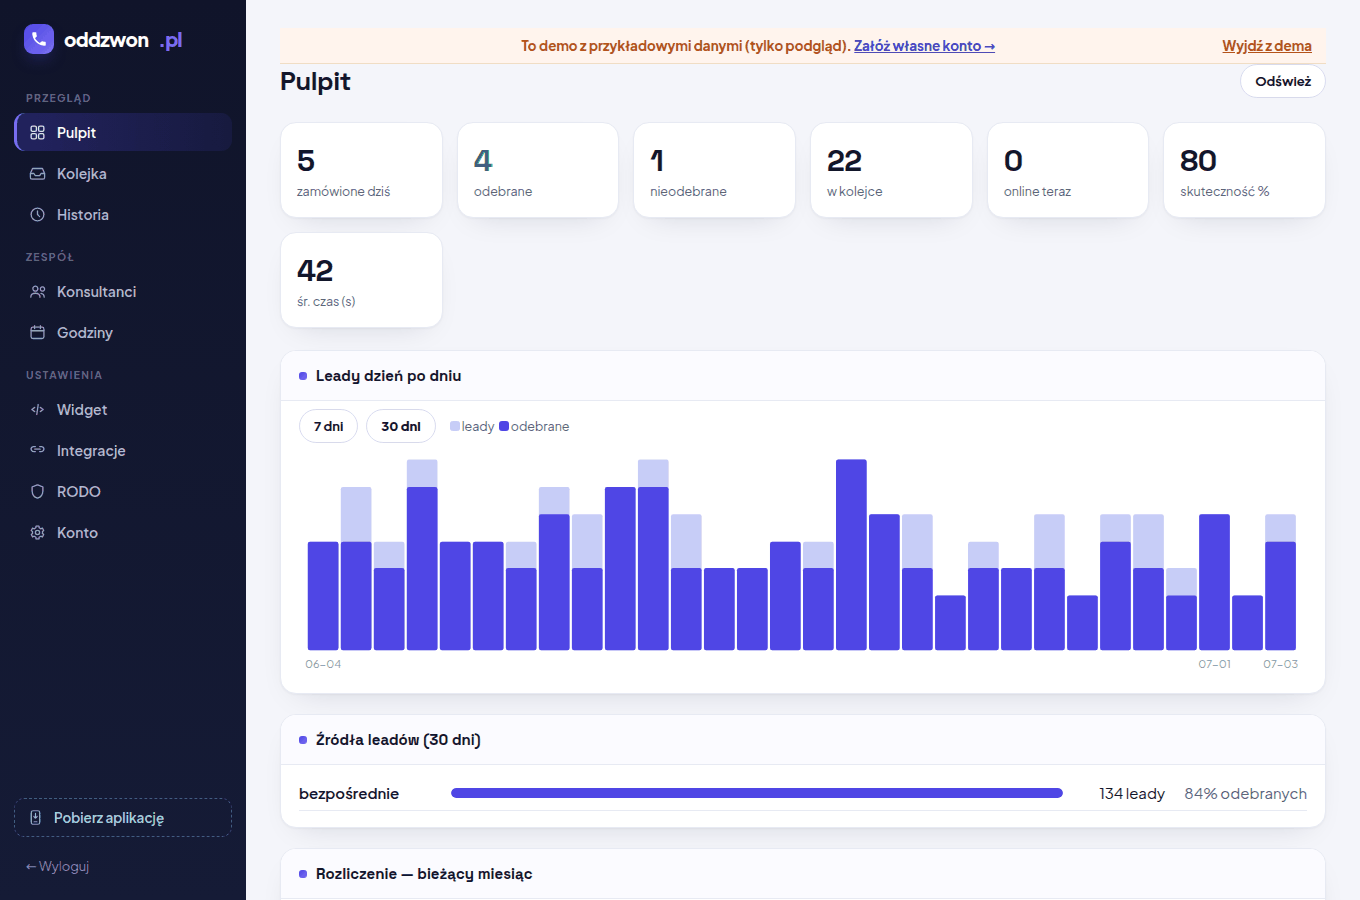Viewport: 1360px width, 900px height.
Task: Click the Wyjdź z dema link
Action: pyautogui.click(x=1267, y=46)
